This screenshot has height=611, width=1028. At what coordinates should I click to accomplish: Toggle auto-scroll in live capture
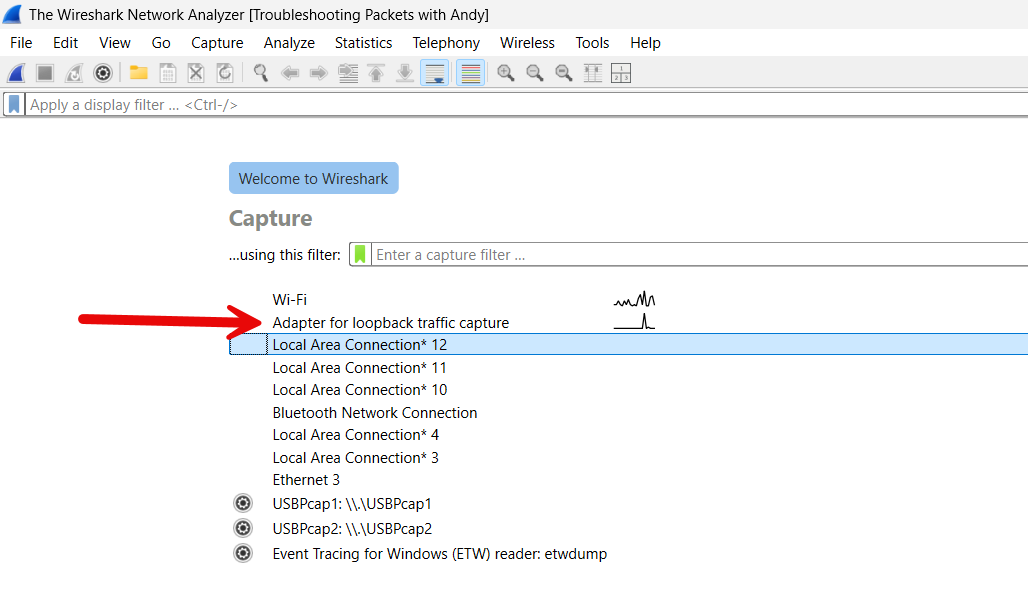click(434, 72)
